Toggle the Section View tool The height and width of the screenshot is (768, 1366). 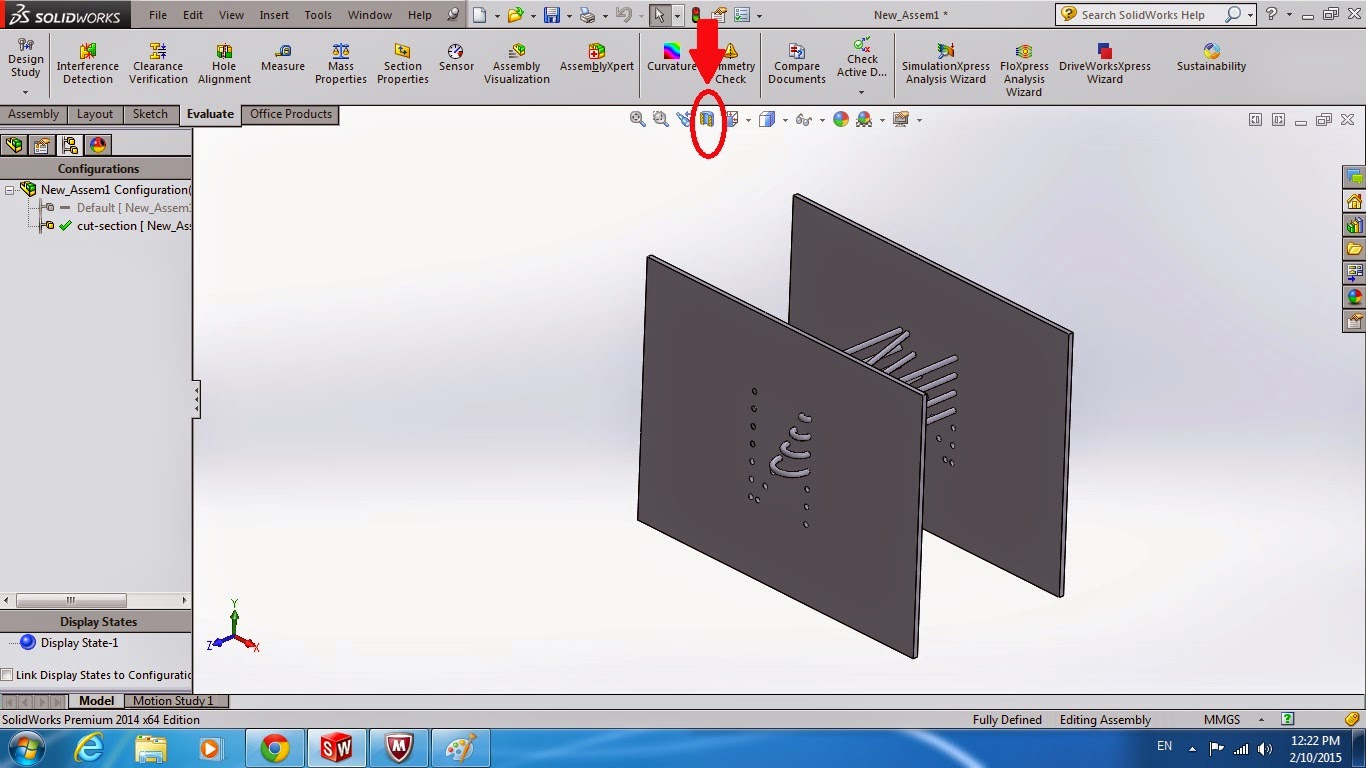(707, 119)
